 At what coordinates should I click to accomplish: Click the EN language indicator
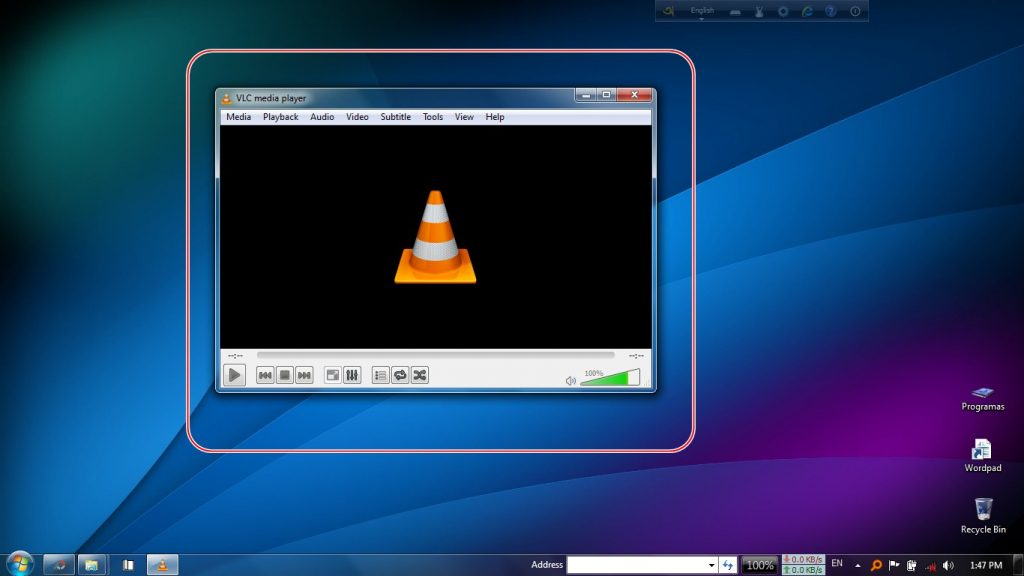[837, 564]
